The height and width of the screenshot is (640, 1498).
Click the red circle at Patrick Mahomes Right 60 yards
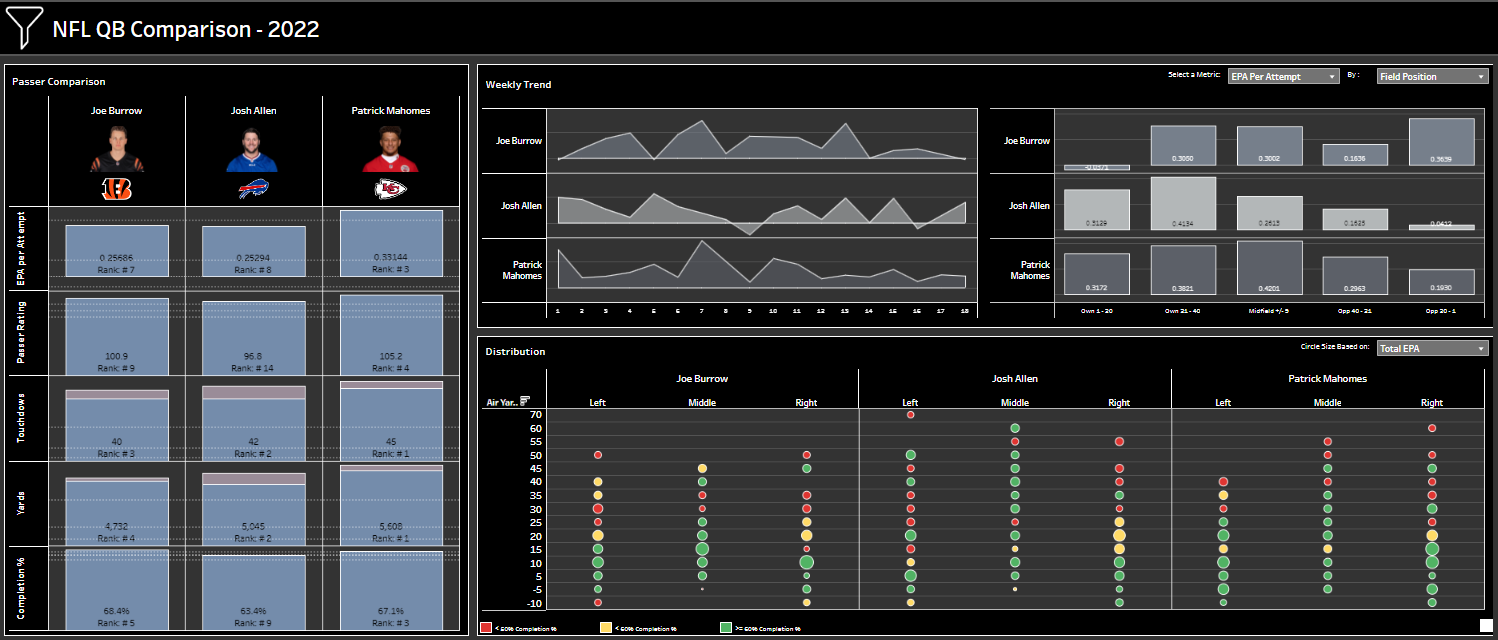pos(1432,428)
